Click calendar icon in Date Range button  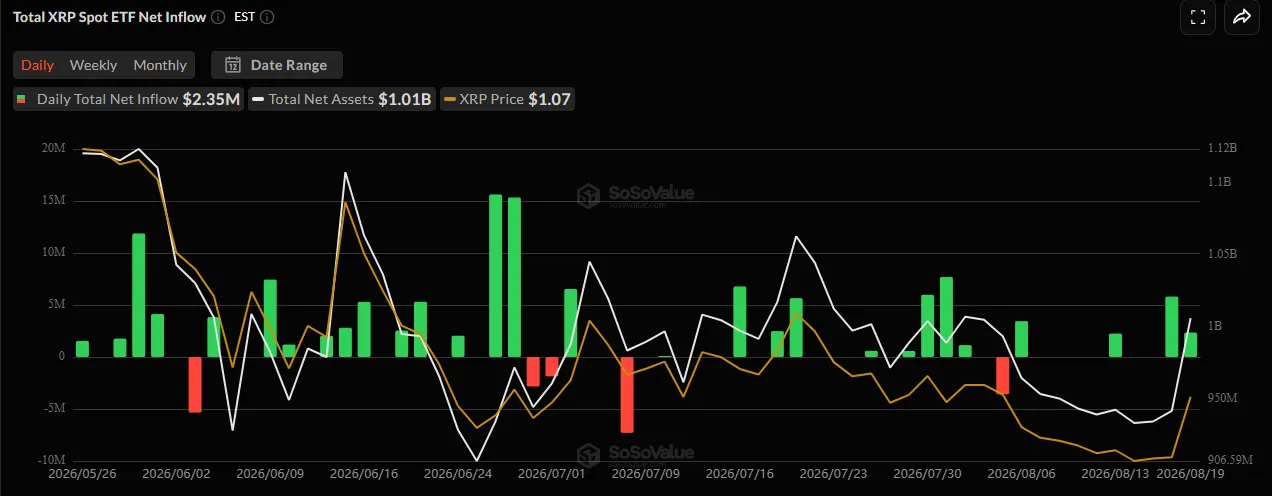pos(233,65)
